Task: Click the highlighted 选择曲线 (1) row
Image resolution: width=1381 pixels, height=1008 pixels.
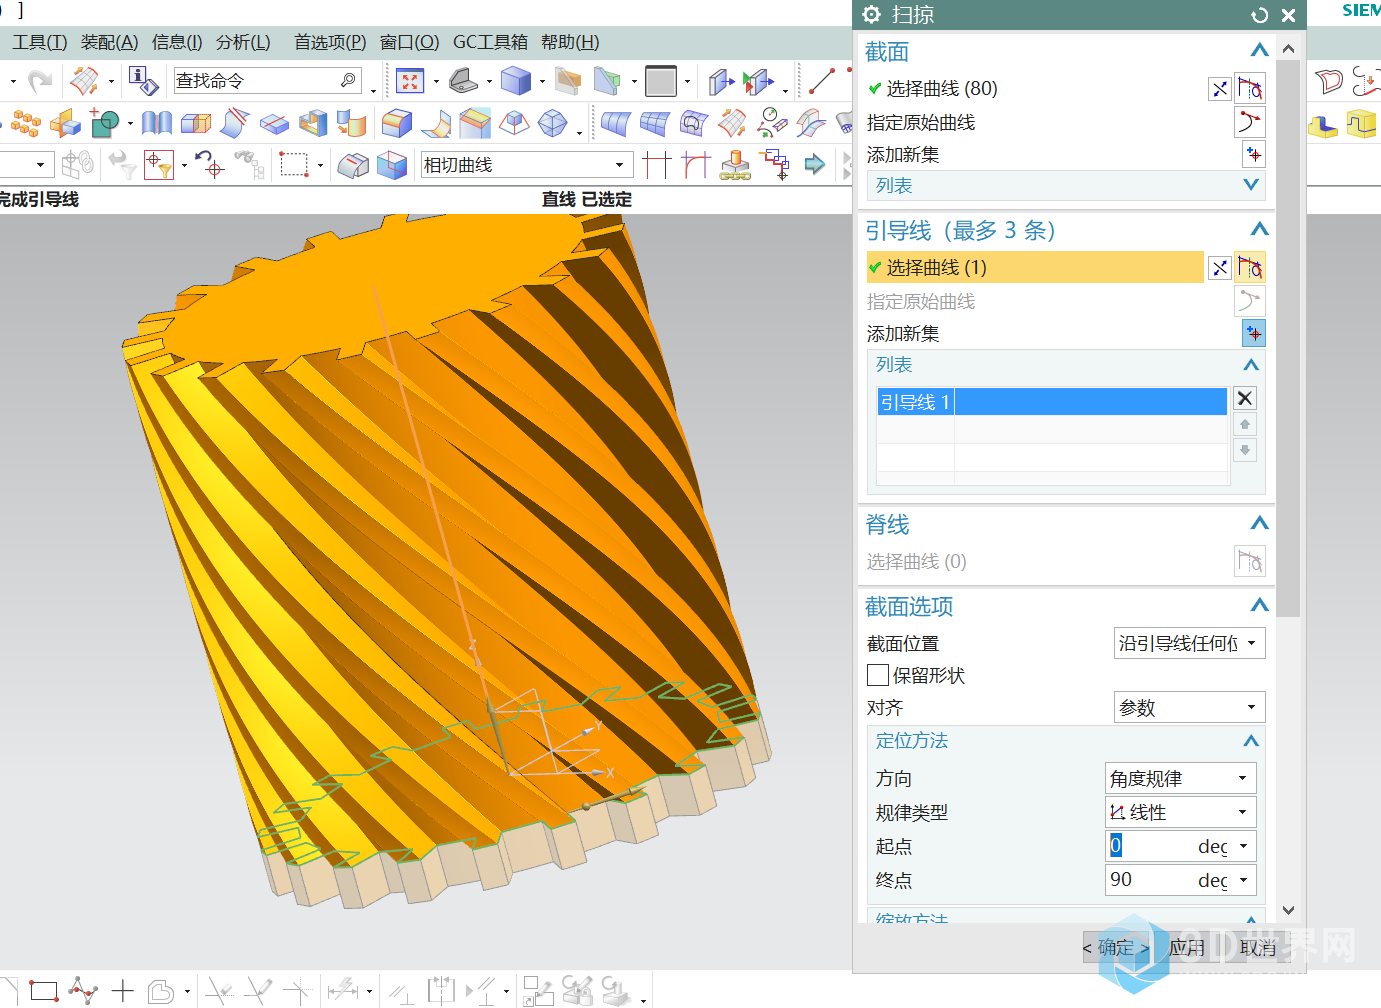Action: tap(1035, 267)
